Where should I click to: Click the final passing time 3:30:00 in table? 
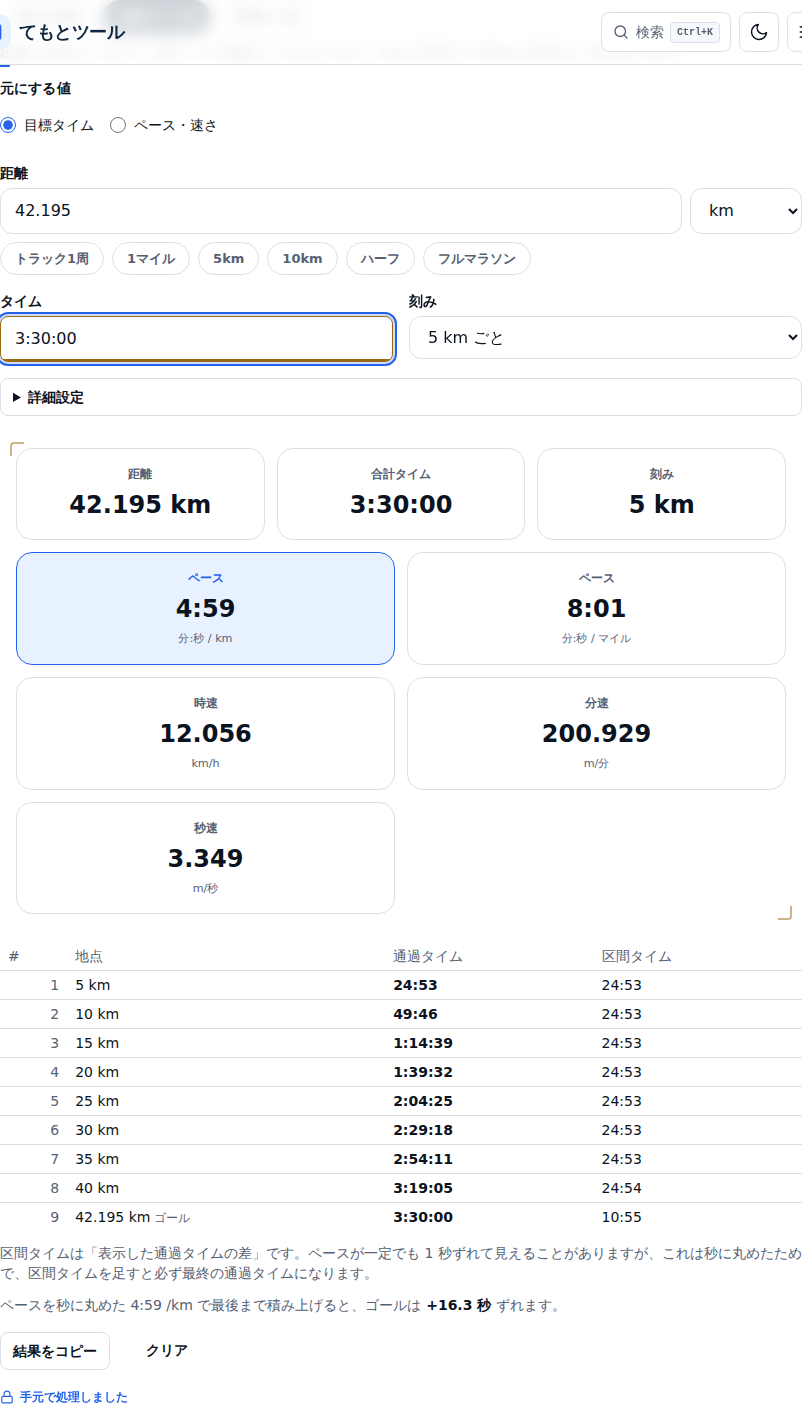(423, 1217)
